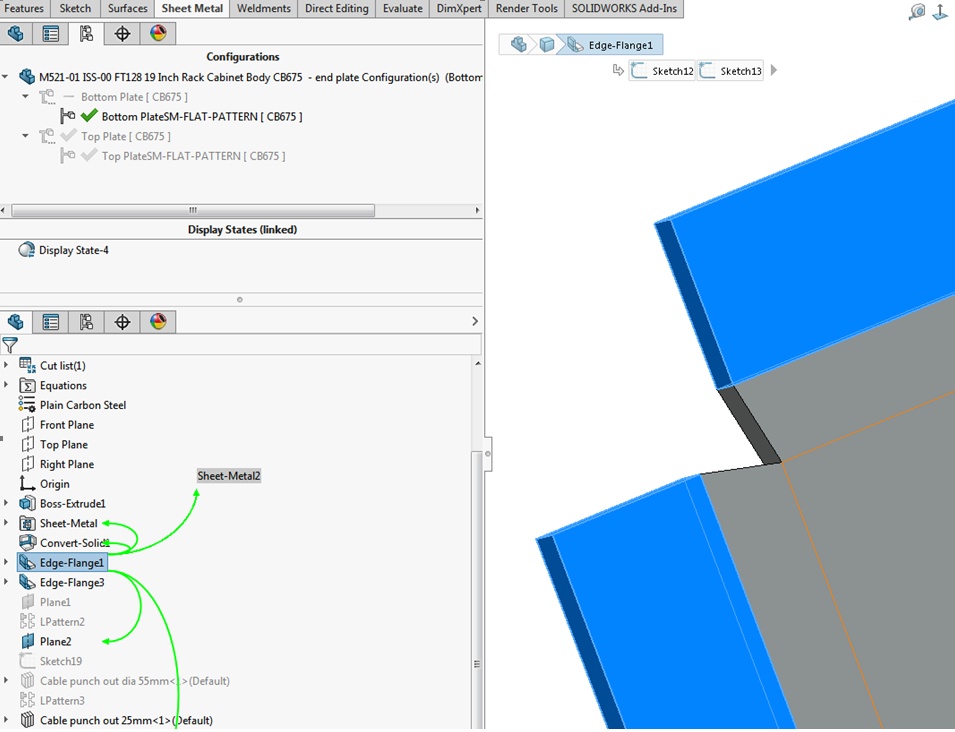Expand the Edge-Flange1 feature
Viewport: 955px width, 732px height.
point(6,562)
